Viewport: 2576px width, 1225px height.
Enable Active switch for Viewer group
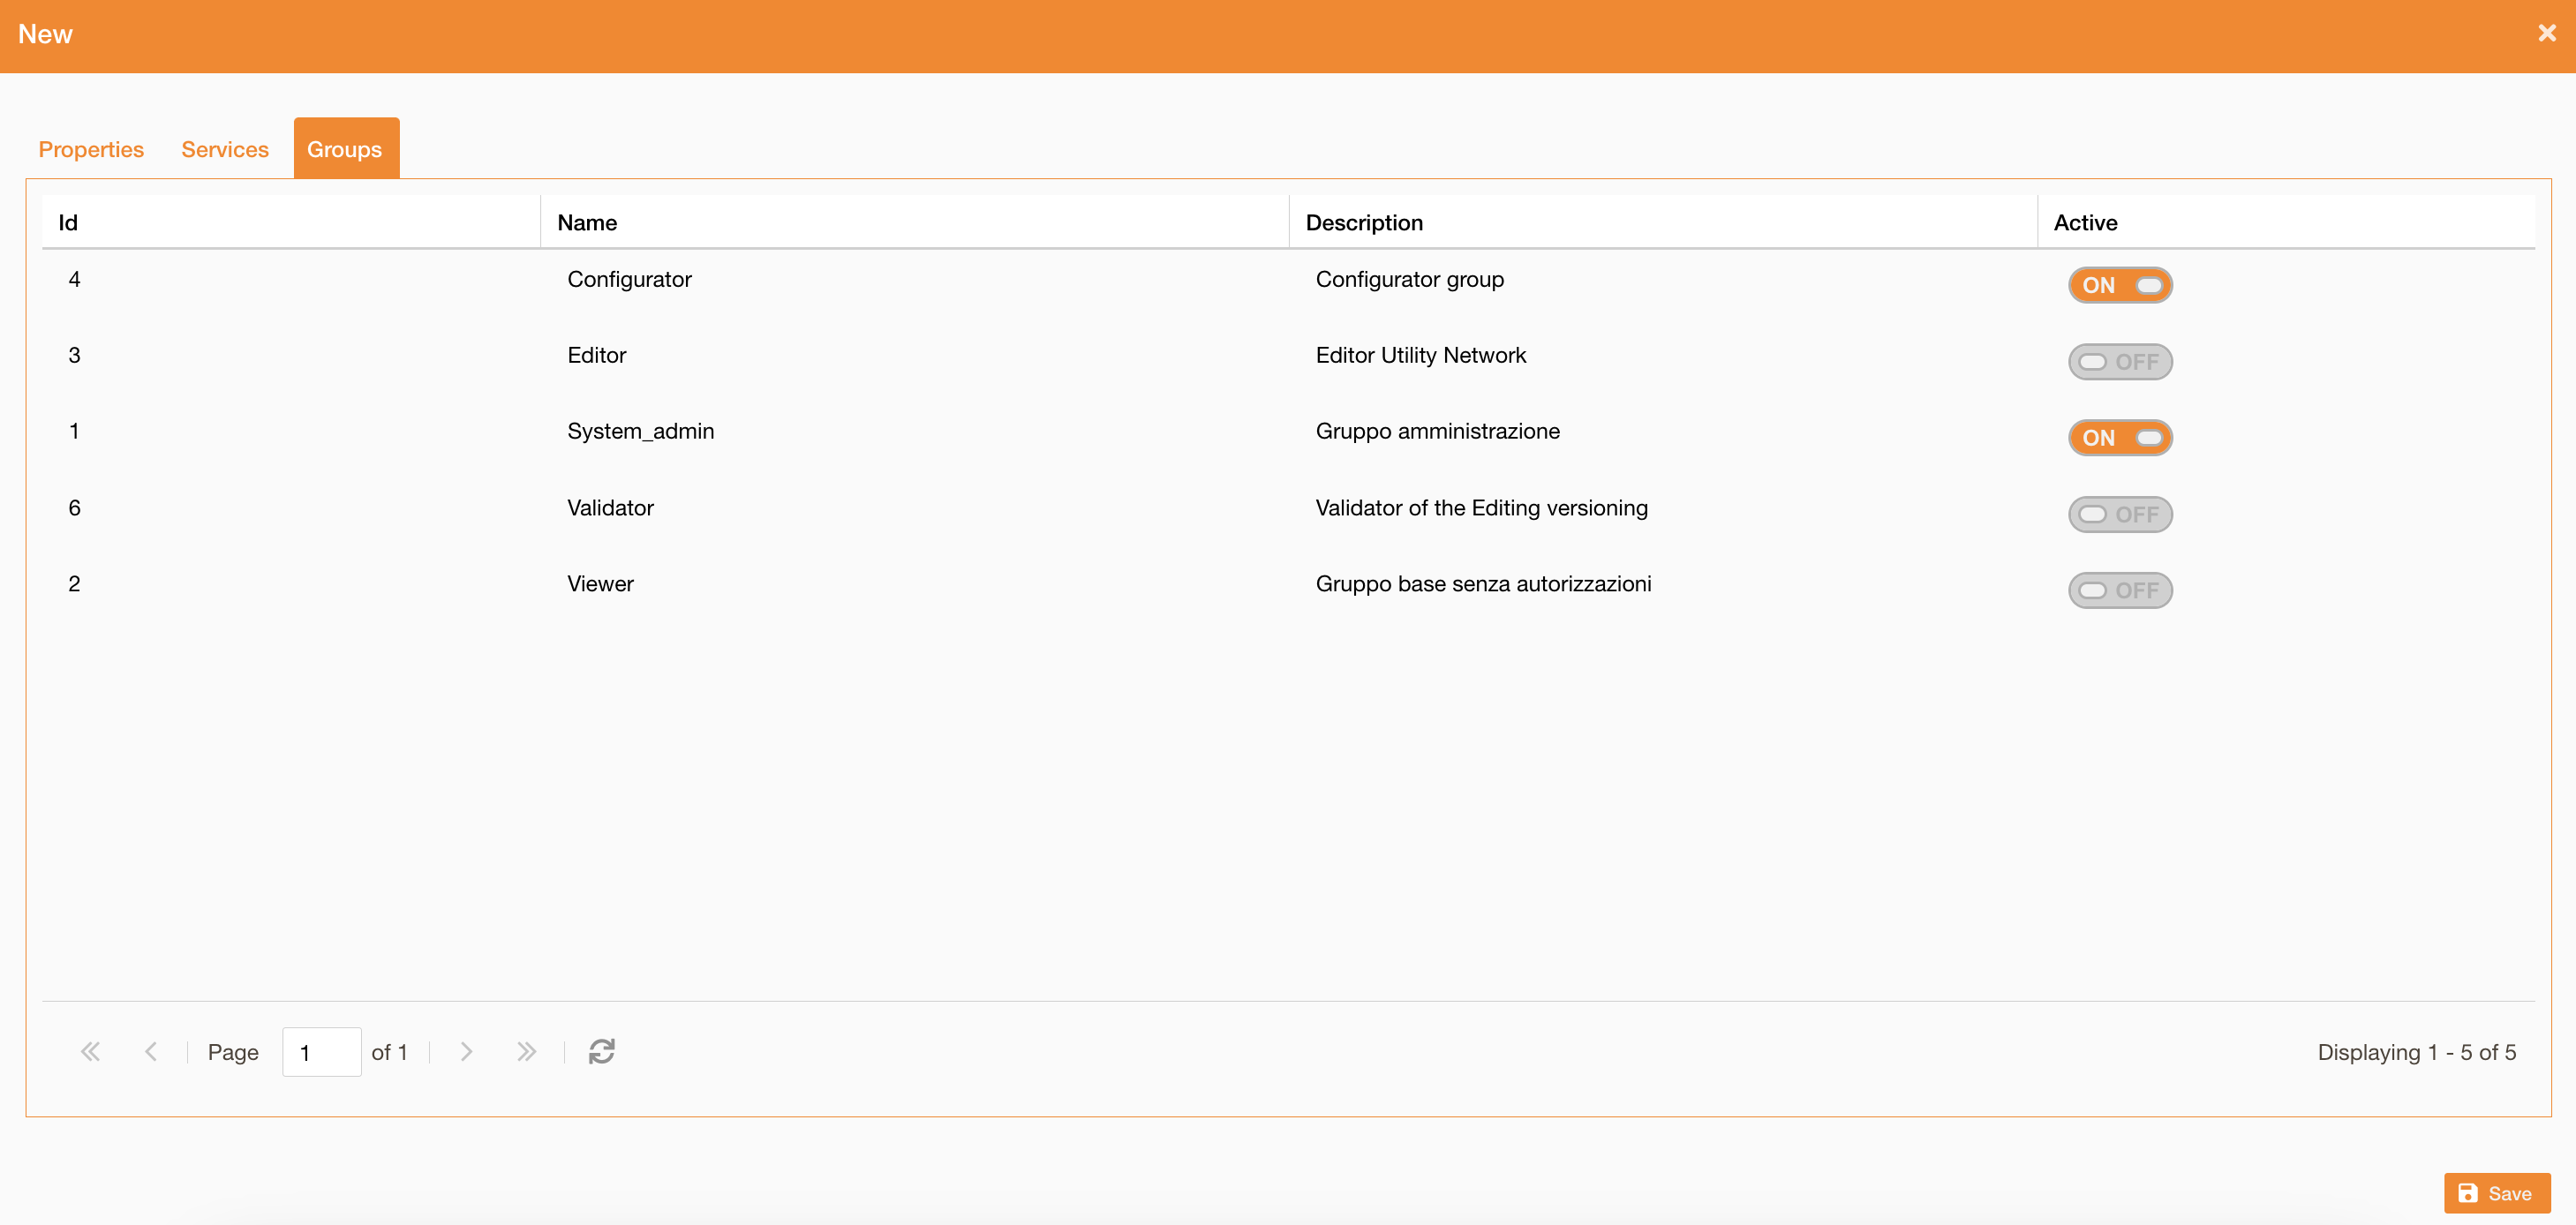point(2120,590)
